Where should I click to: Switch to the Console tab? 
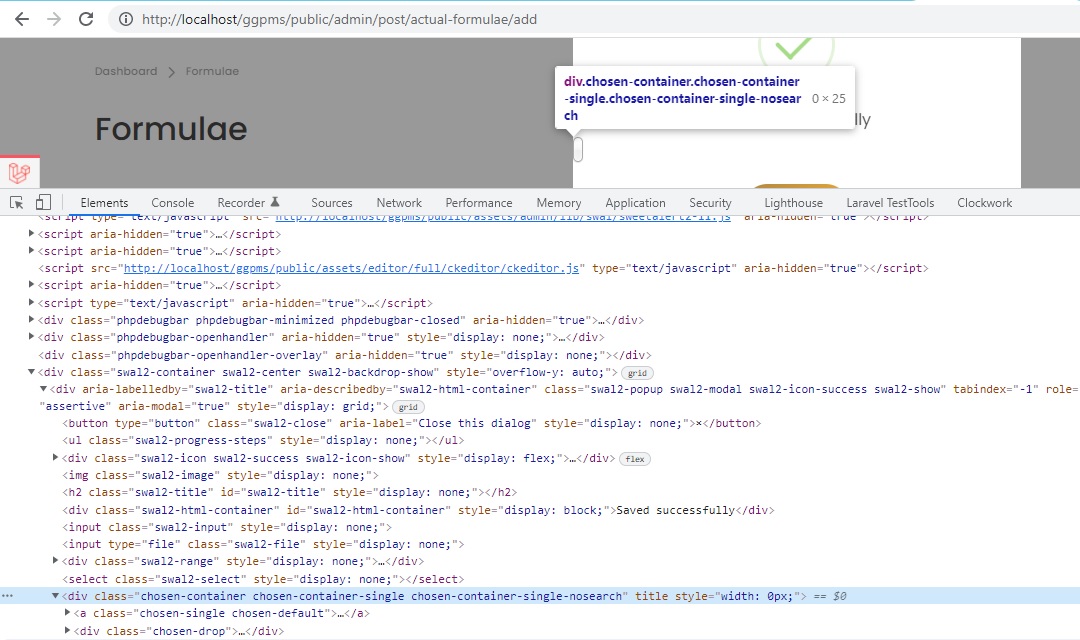tap(172, 203)
